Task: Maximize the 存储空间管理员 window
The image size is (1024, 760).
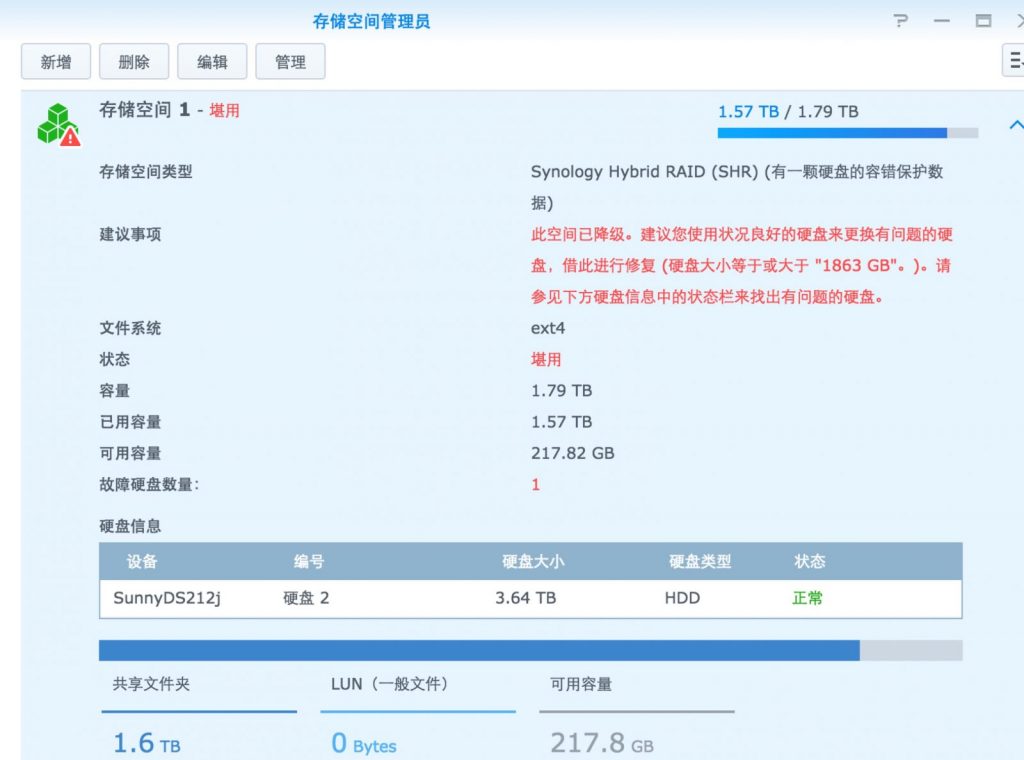Action: pyautogui.click(x=983, y=21)
